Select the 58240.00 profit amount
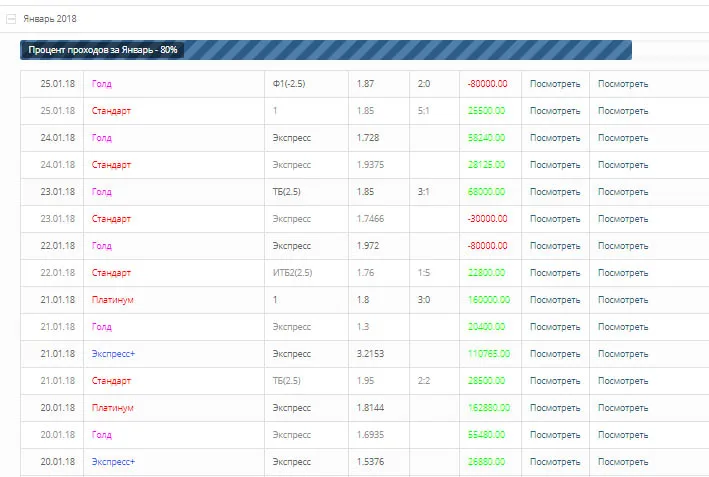Screen dimensions: 709x477 pos(487,138)
